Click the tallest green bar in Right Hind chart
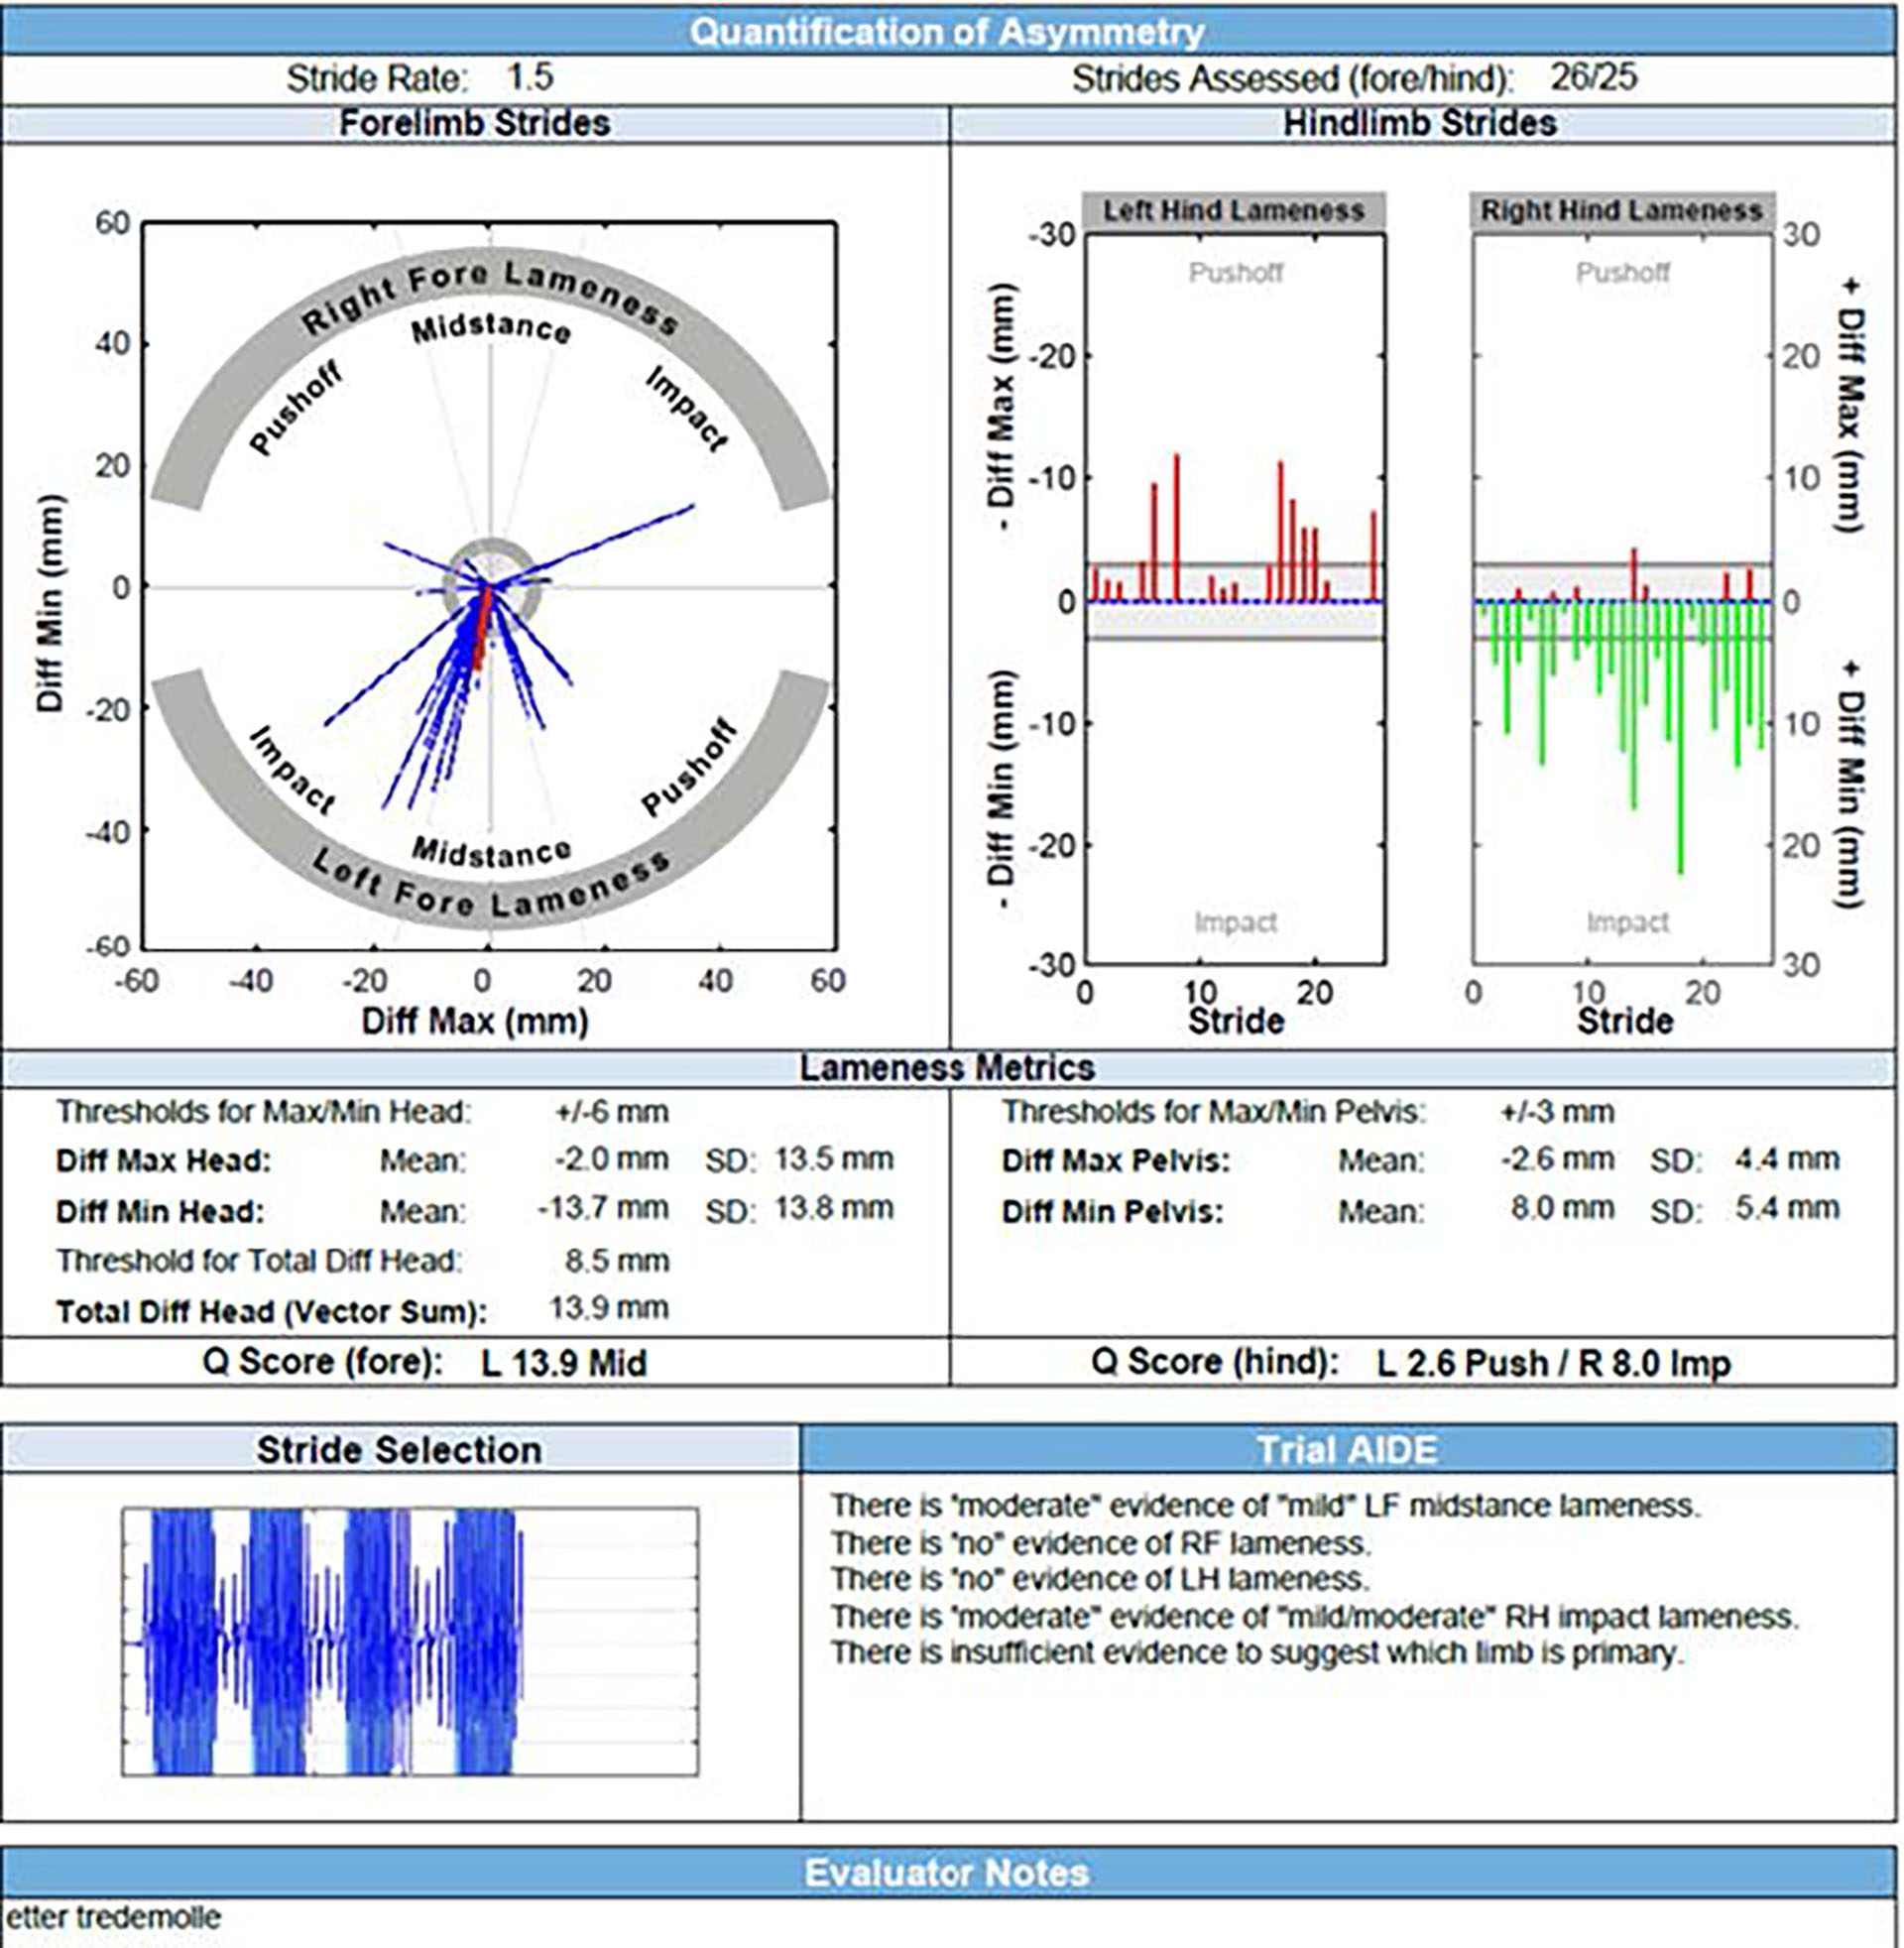The height and width of the screenshot is (1948, 1904). [x=1680, y=740]
